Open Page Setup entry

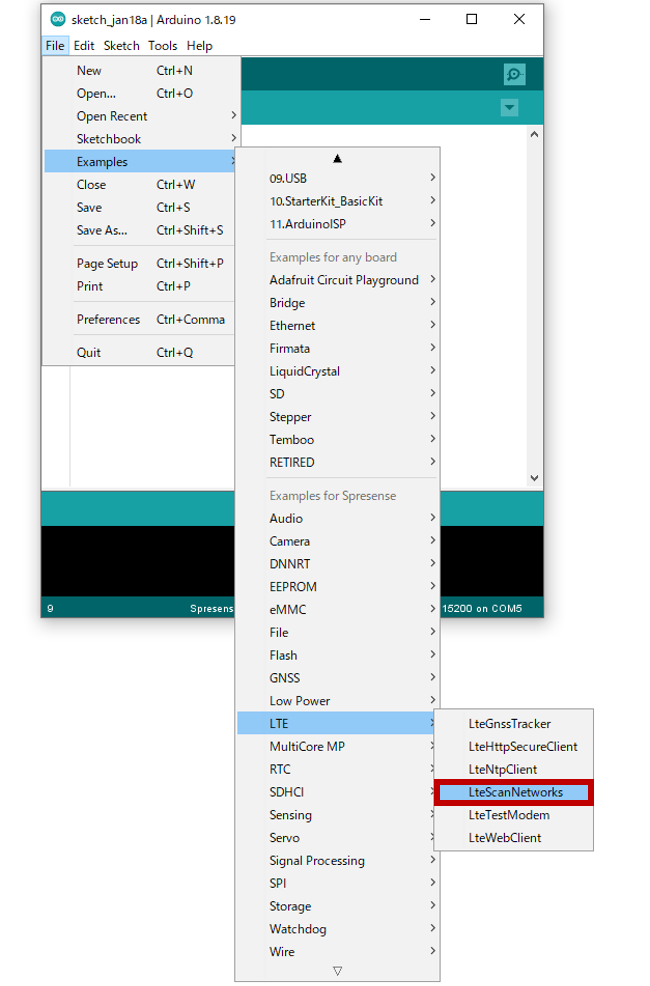(141, 263)
